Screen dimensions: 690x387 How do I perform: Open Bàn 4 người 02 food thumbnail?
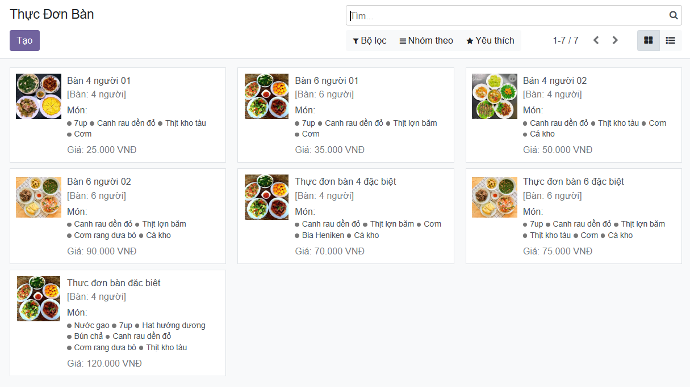(x=494, y=96)
